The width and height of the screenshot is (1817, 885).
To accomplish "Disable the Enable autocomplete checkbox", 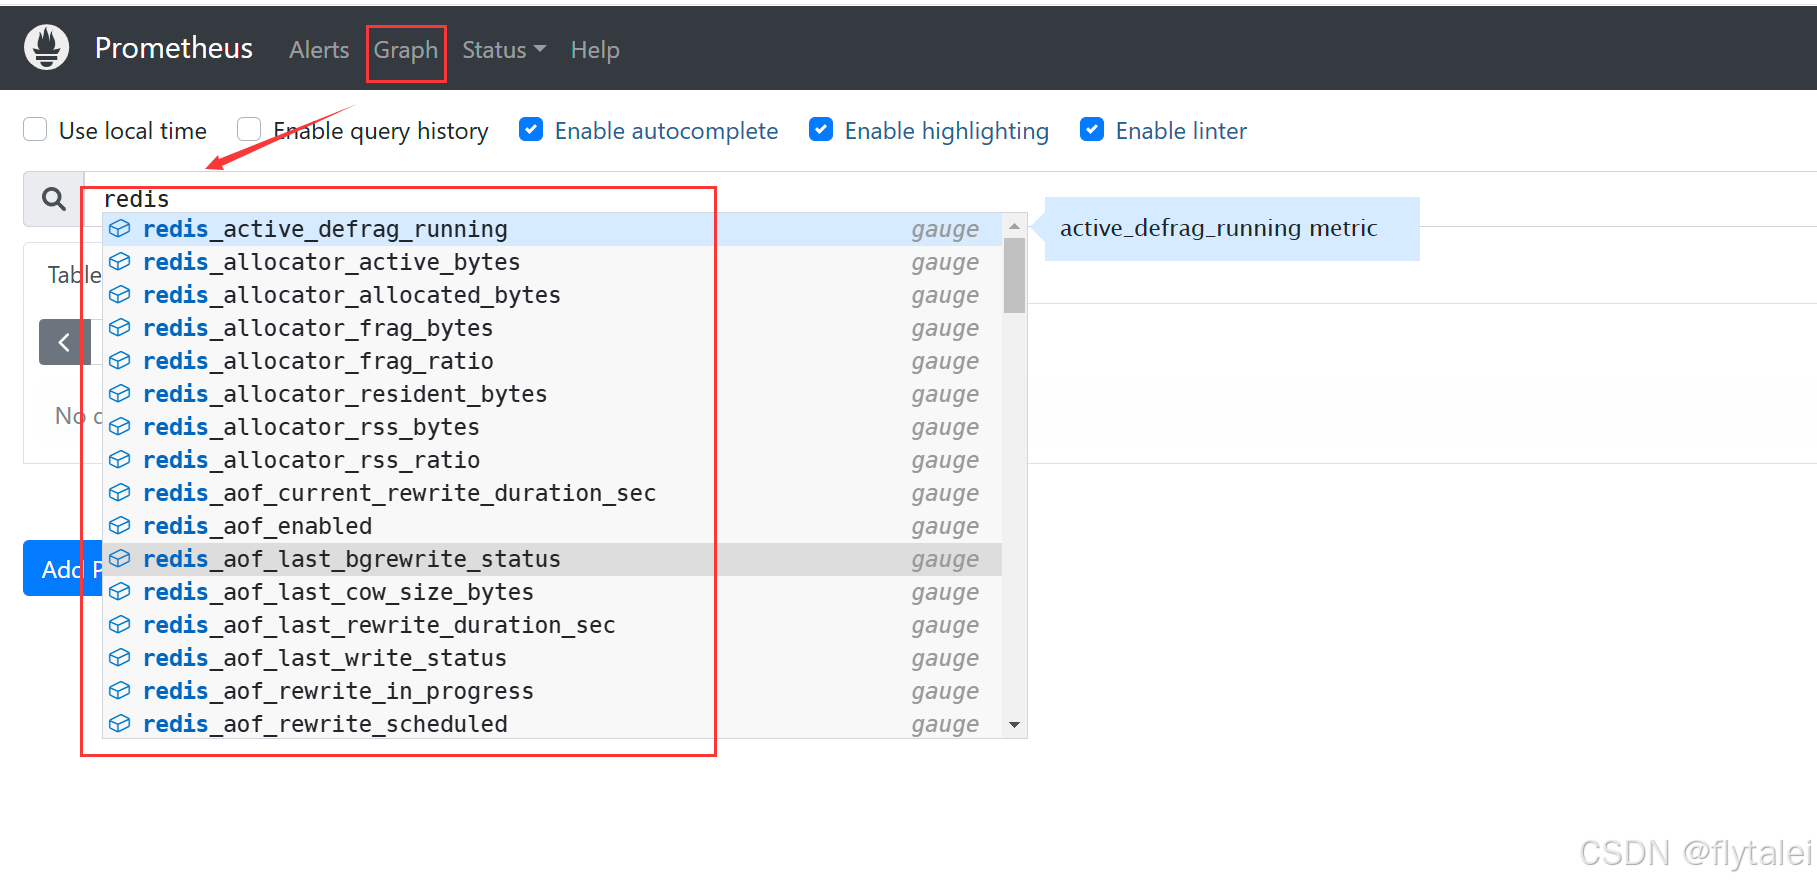I will tap(531, 129).
